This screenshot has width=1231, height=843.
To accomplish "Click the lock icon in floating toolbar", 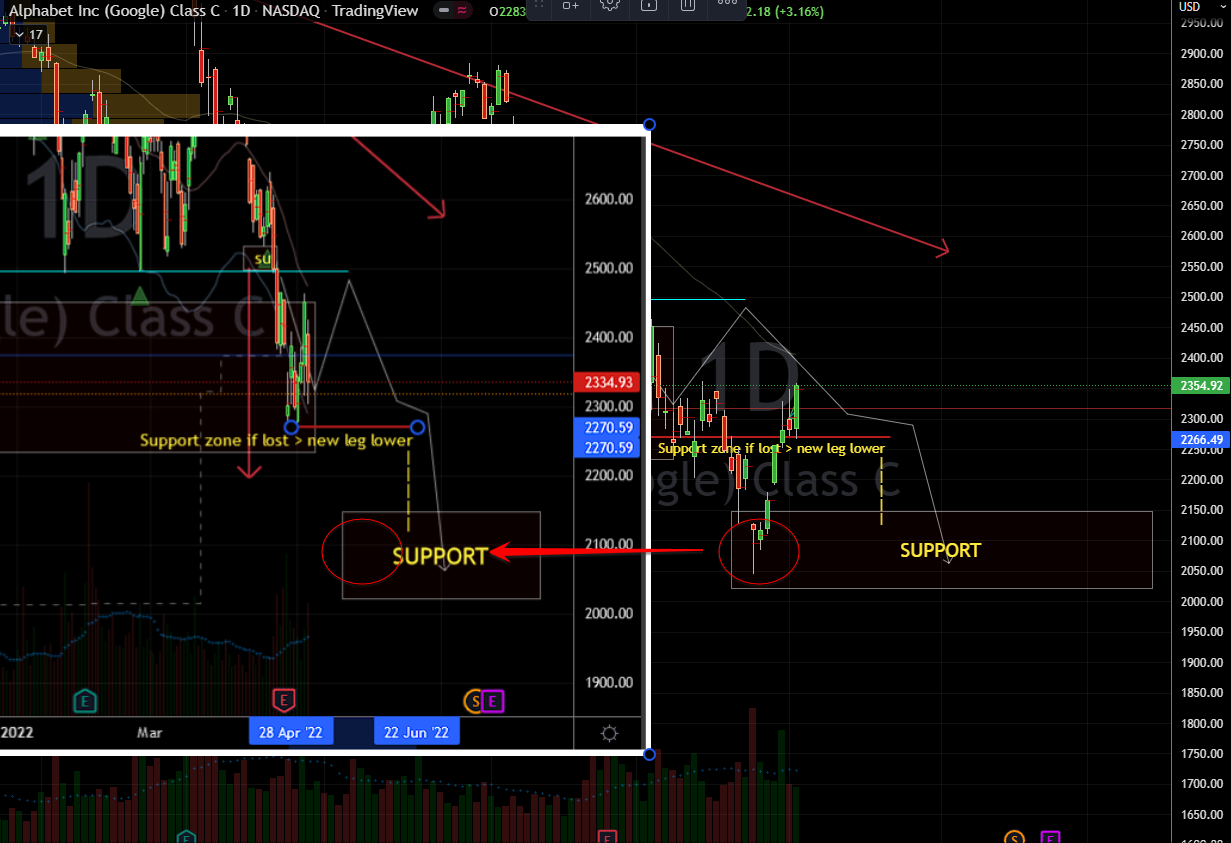I will click(x=648, y=4).
